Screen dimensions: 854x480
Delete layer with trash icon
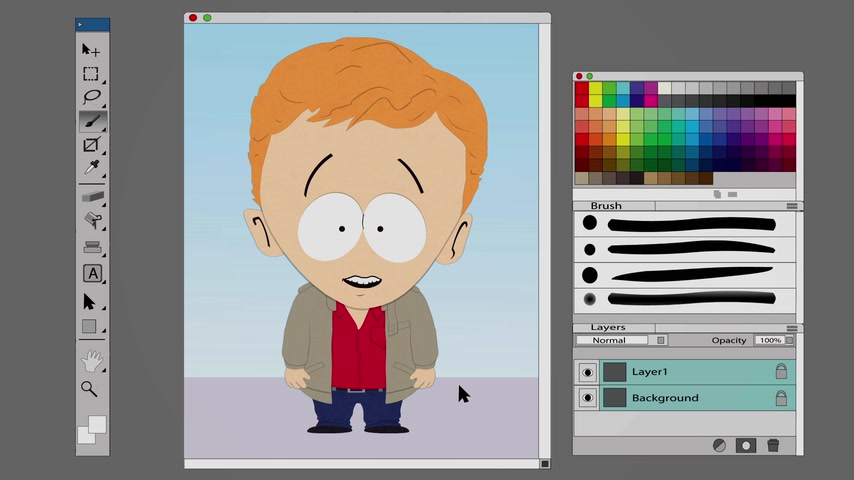(773, 445)
